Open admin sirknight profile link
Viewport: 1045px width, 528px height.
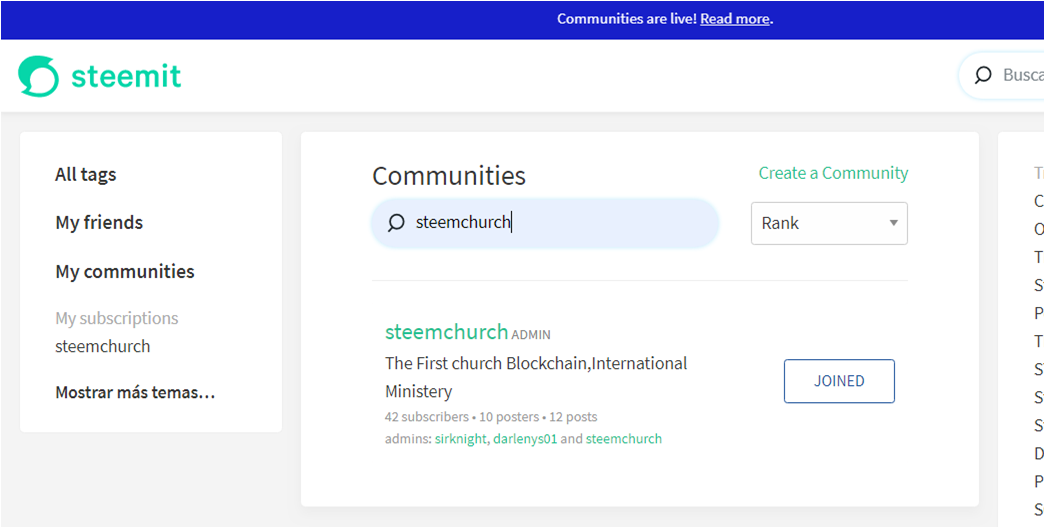point(461,439)
